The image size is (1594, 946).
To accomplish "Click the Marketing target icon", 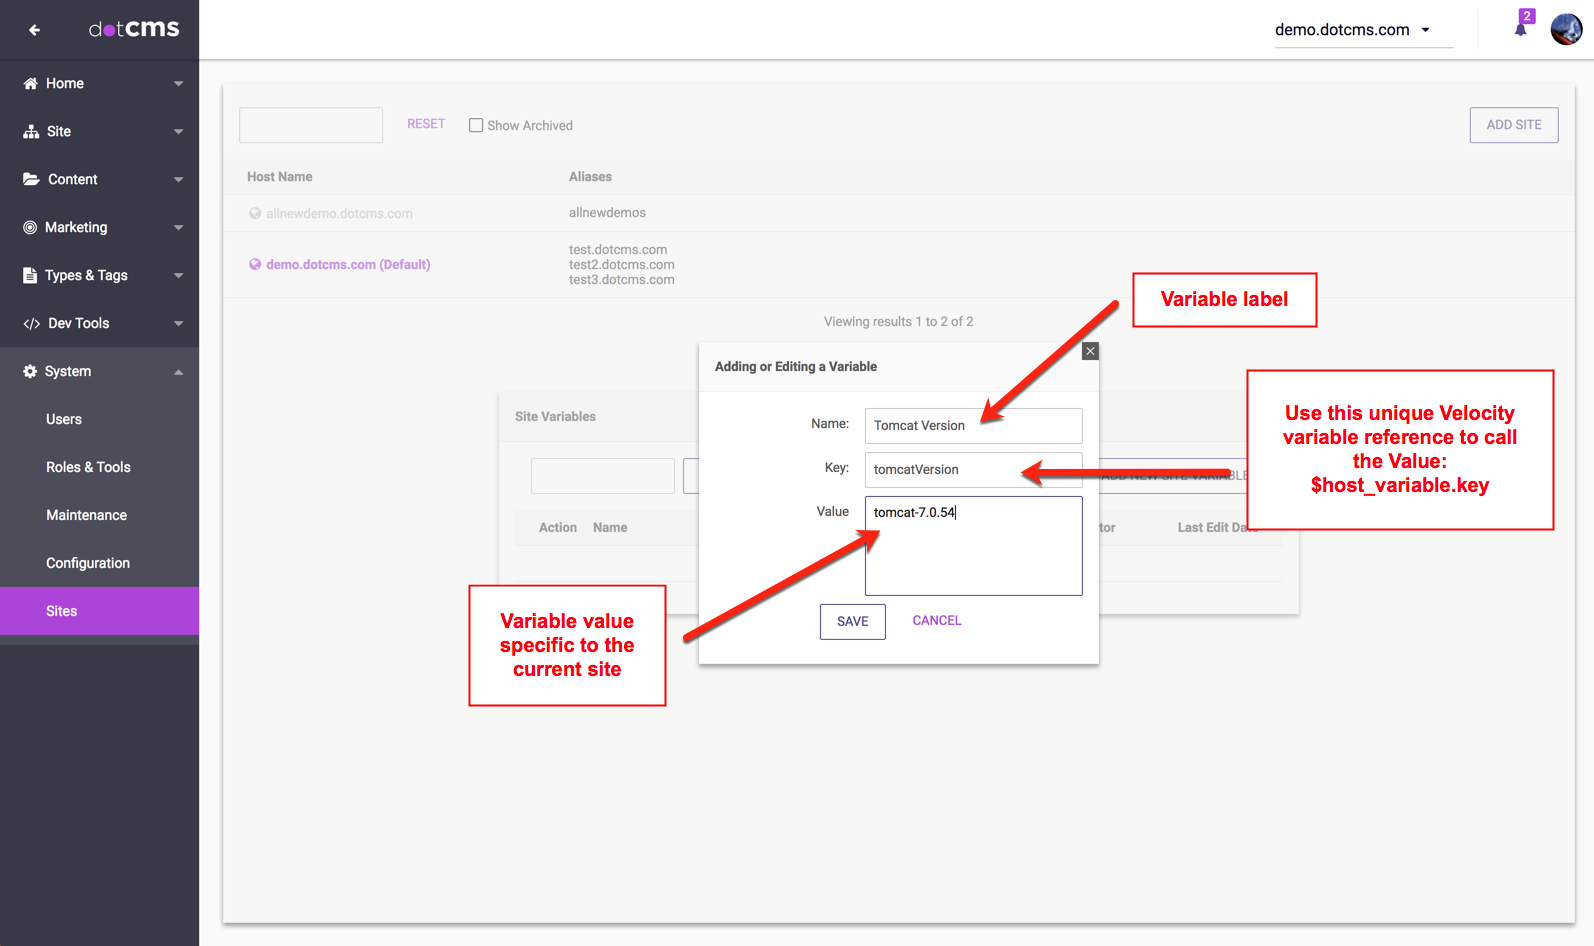I will 30,227.
